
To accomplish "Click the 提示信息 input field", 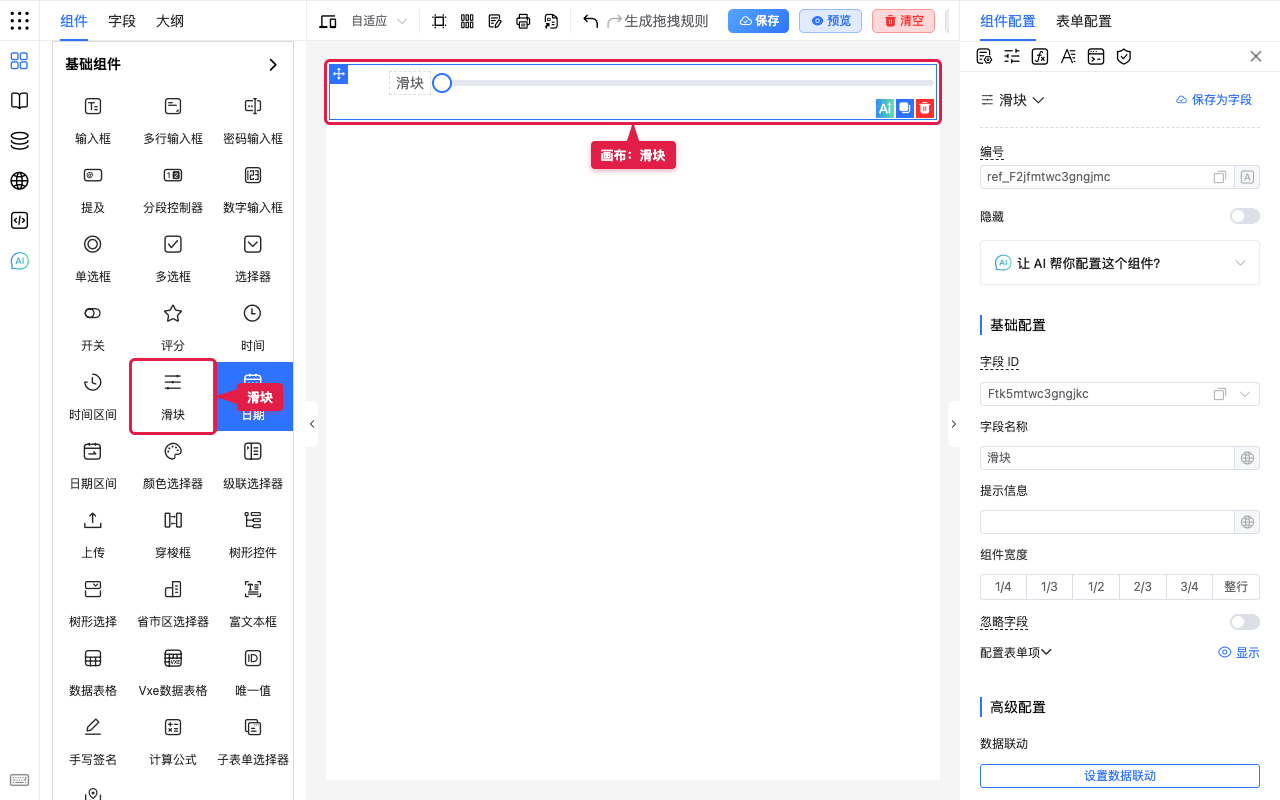I will coord(1108,522).
